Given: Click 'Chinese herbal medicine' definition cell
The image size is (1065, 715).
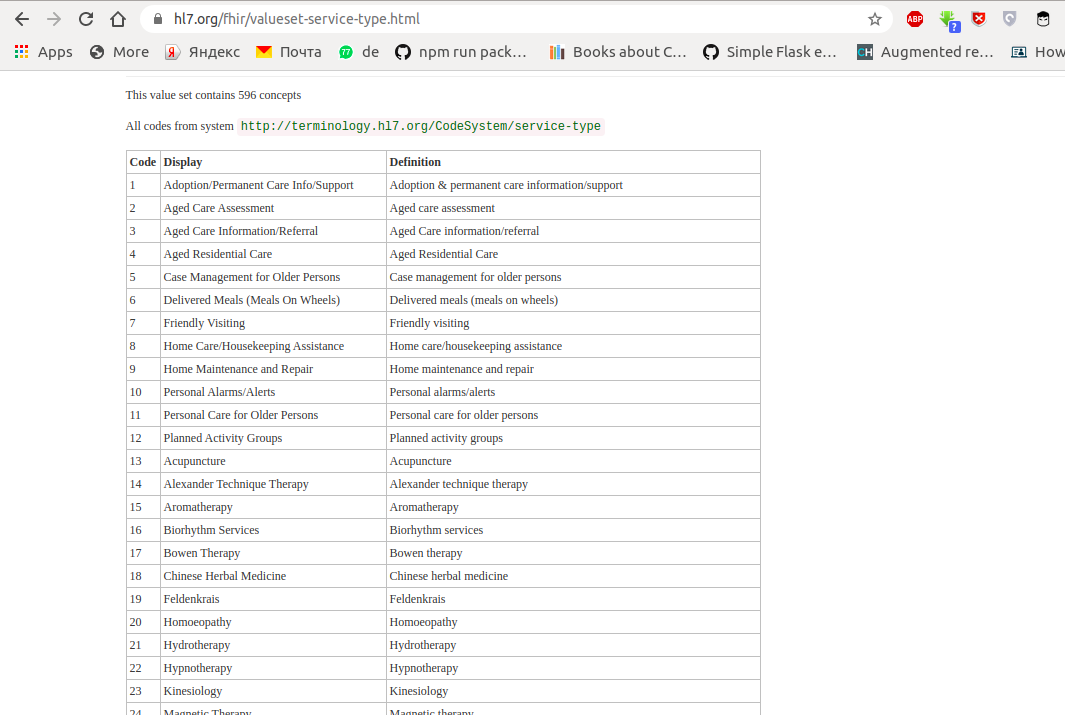Looking at the screenshot, I should (573, 576).
